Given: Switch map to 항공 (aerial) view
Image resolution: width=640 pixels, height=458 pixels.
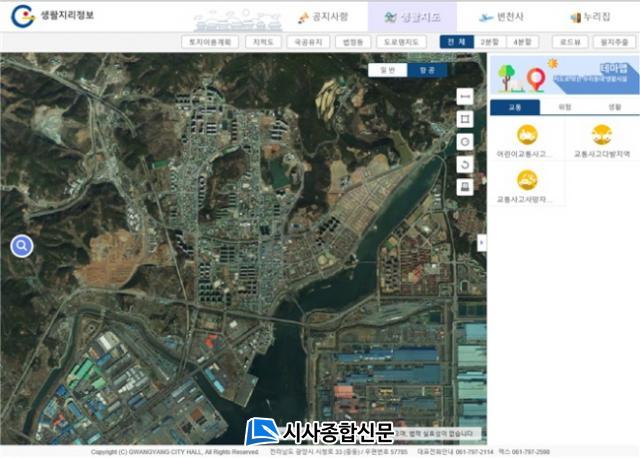Looking at the screenshot, I should pos(427,70).
